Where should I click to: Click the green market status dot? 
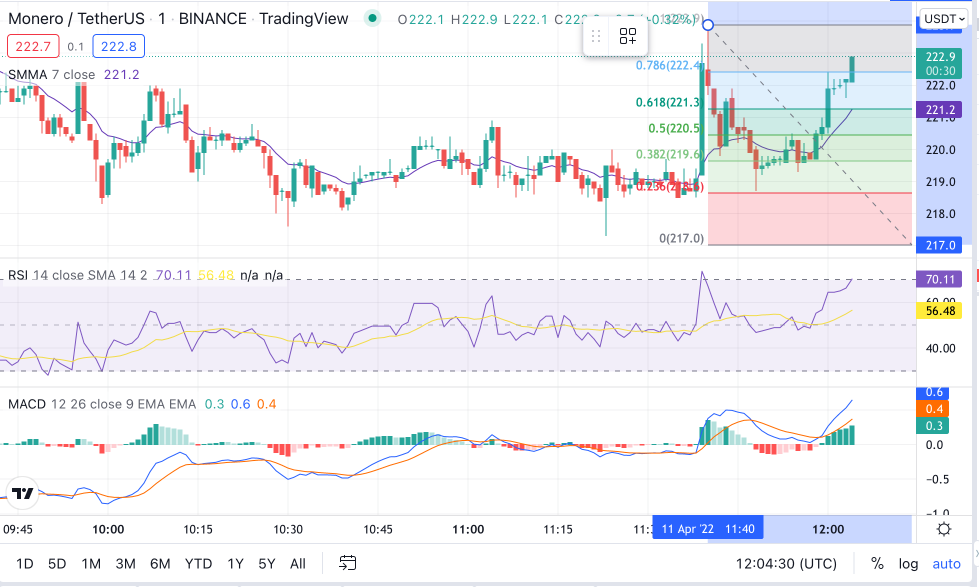[372, 19]
